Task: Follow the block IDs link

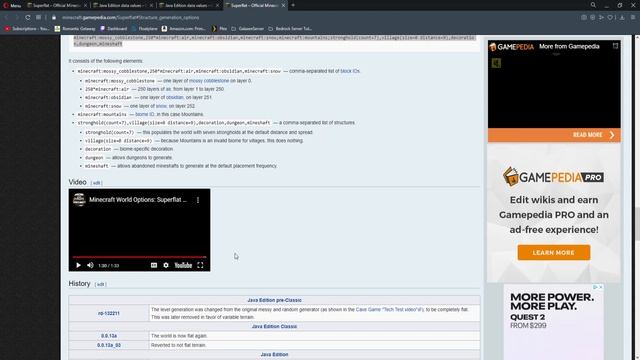Action: pyautogui.click(x=350, y=71)
